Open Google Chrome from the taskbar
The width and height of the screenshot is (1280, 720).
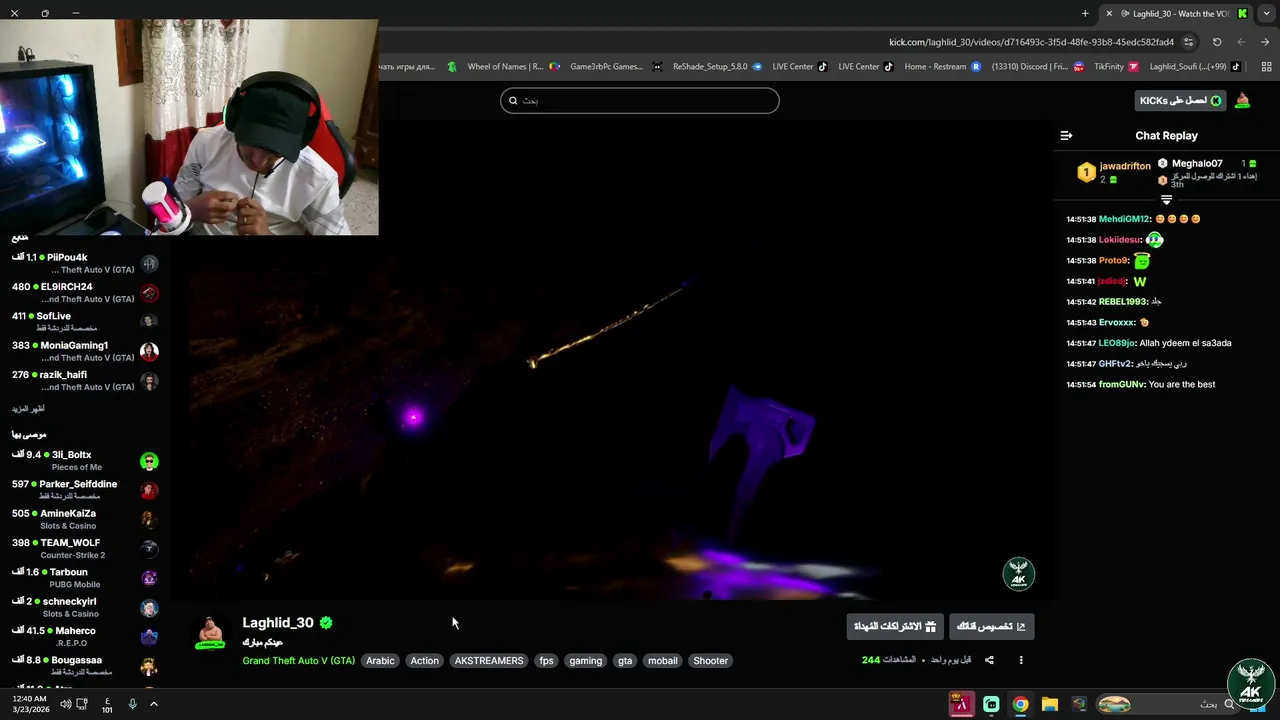(1020, 704)
